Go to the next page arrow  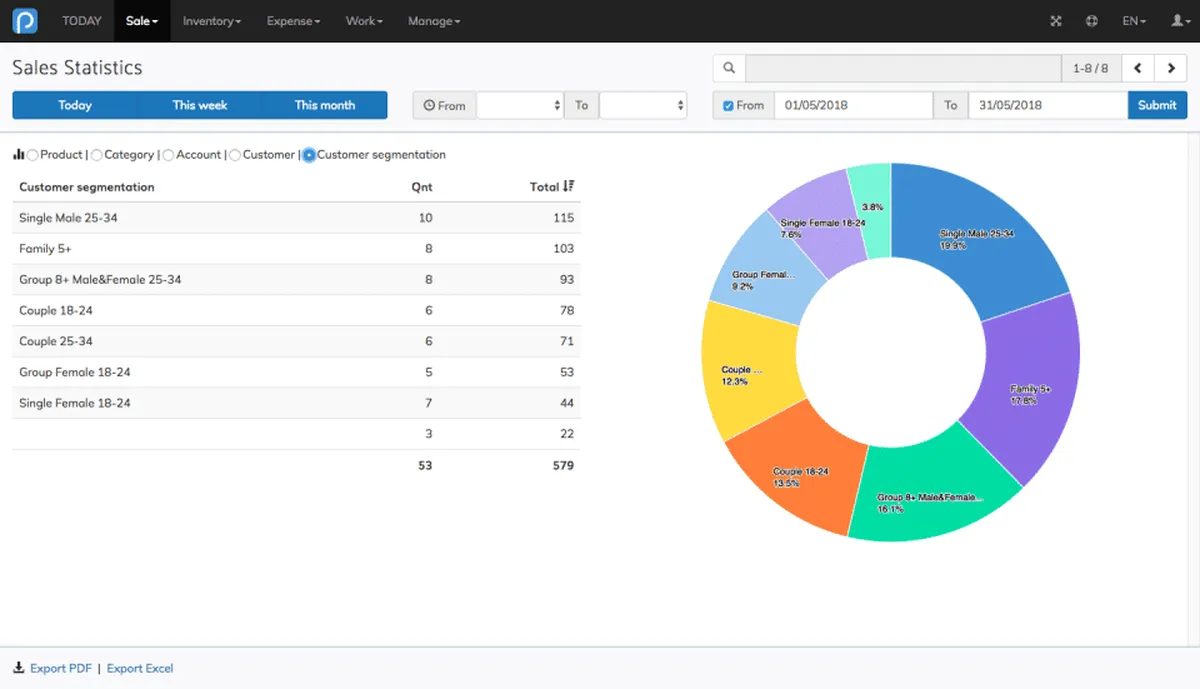coord(1171,68)
